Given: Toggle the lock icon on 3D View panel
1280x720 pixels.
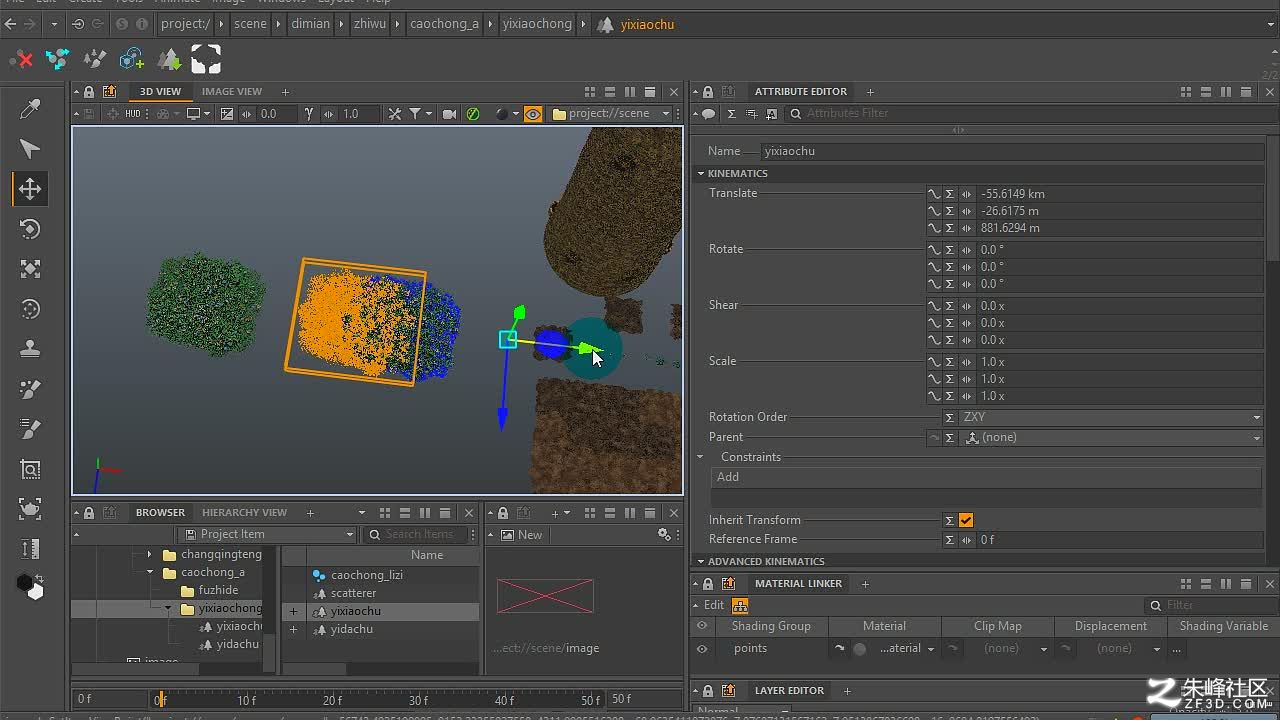Looking at the screenshot, I should (x=89, y=92).
